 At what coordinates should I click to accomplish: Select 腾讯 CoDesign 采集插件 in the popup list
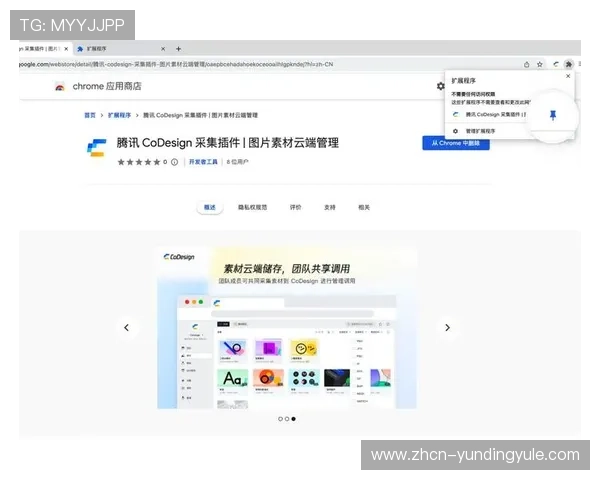(496, 114)
